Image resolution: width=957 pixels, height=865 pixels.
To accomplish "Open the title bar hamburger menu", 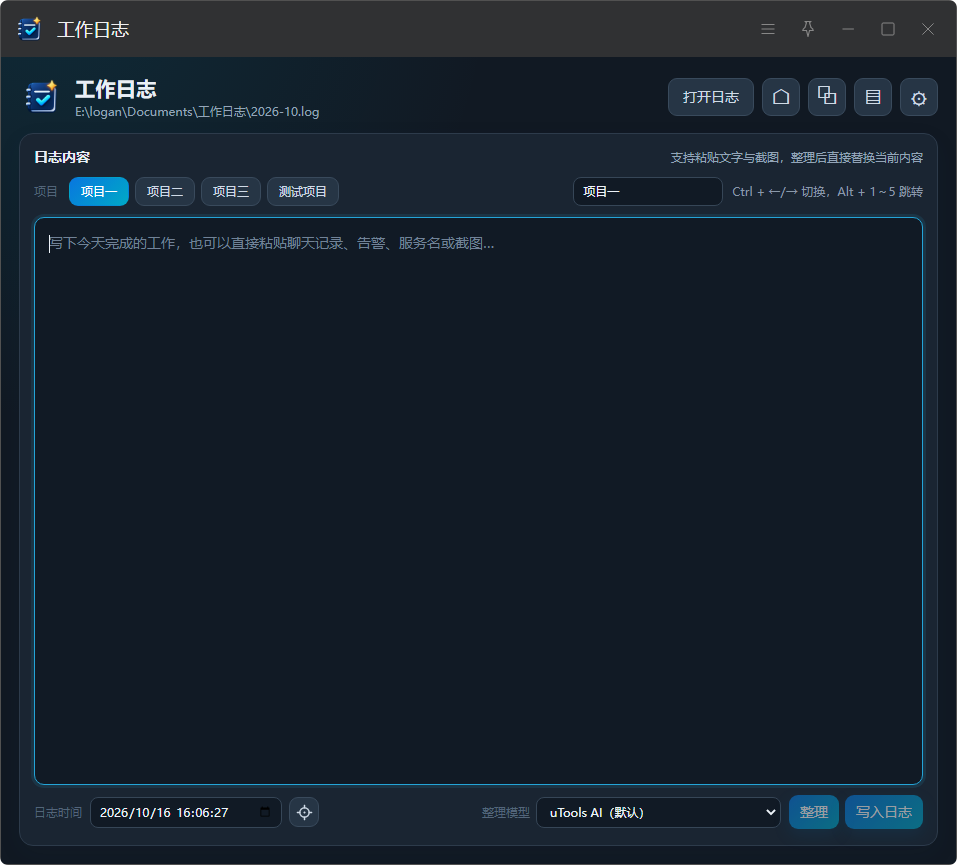I will coord(768,29).
